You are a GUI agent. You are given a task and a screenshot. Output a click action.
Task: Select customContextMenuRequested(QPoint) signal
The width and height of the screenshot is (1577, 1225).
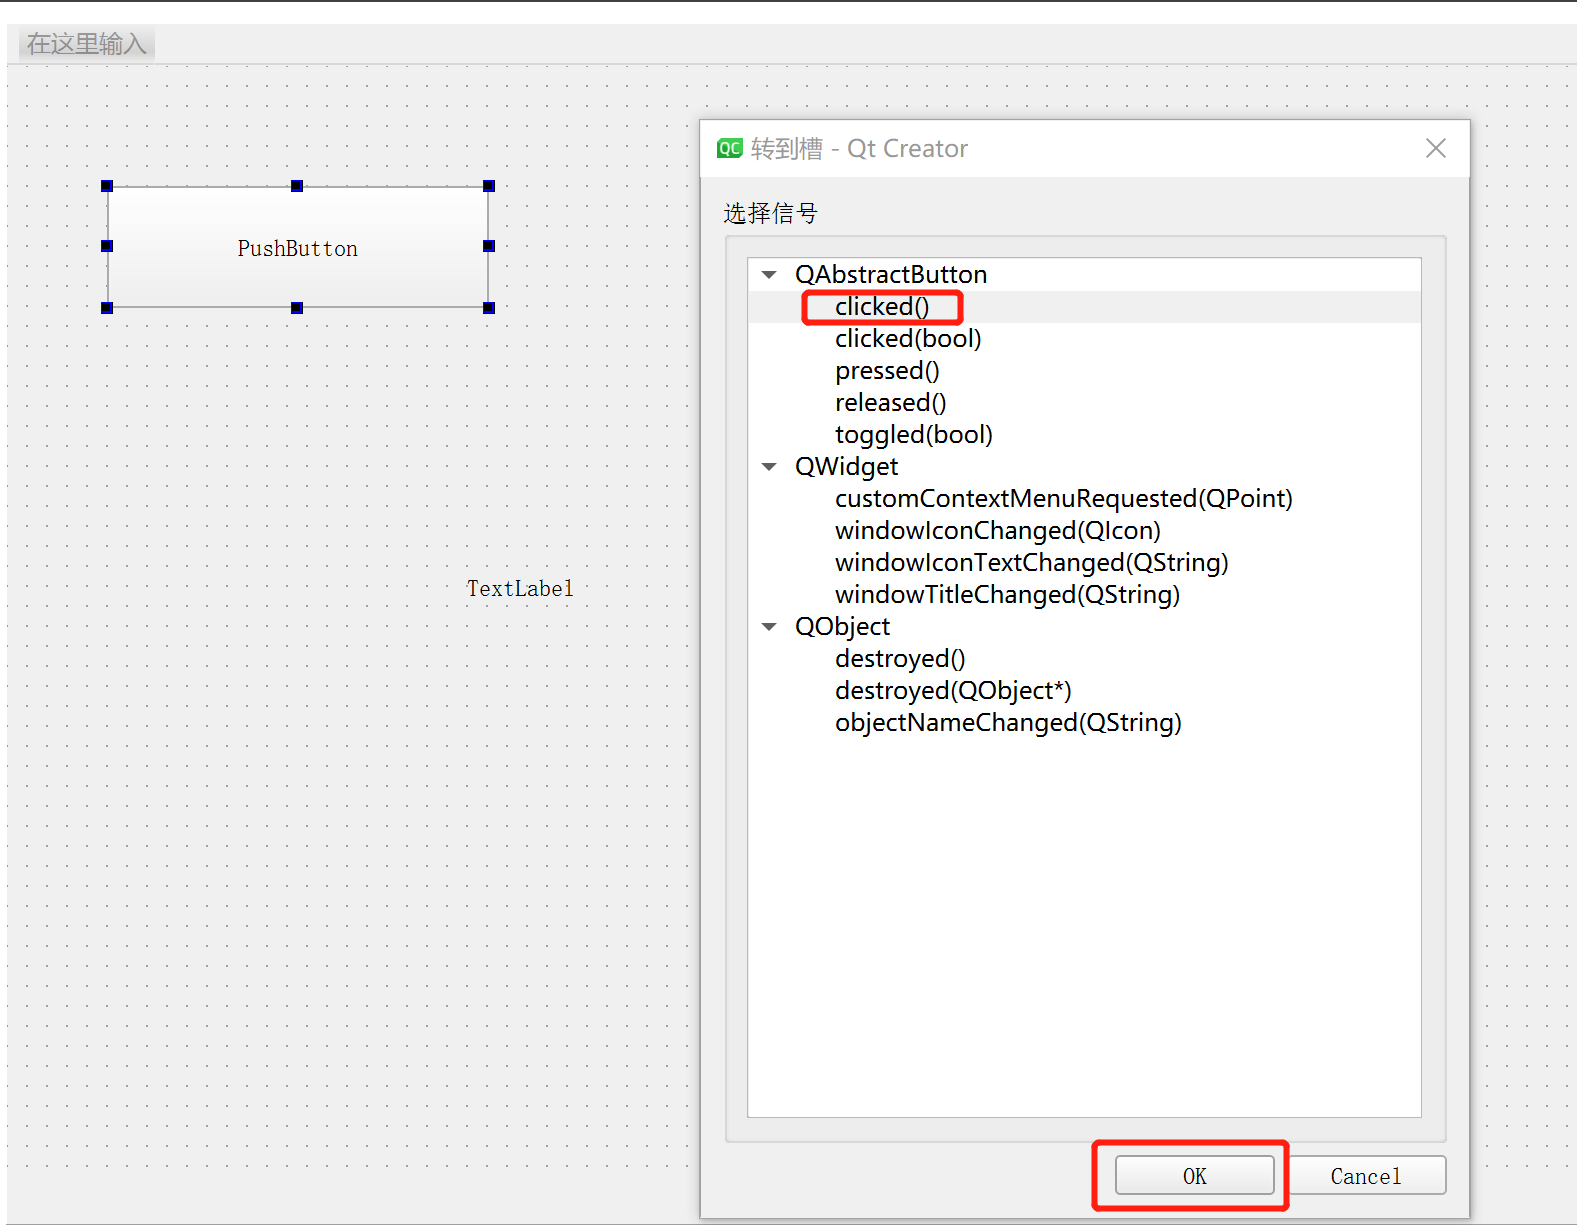click(1064, 499)
